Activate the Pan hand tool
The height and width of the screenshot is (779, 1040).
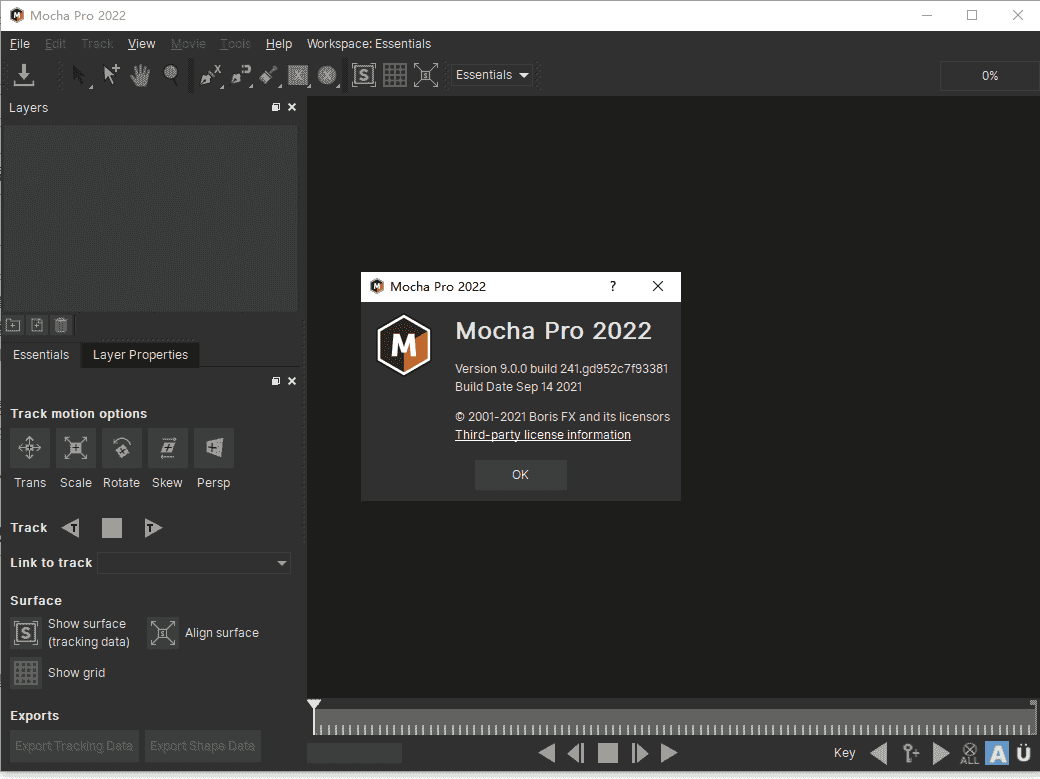pos(140,75)
